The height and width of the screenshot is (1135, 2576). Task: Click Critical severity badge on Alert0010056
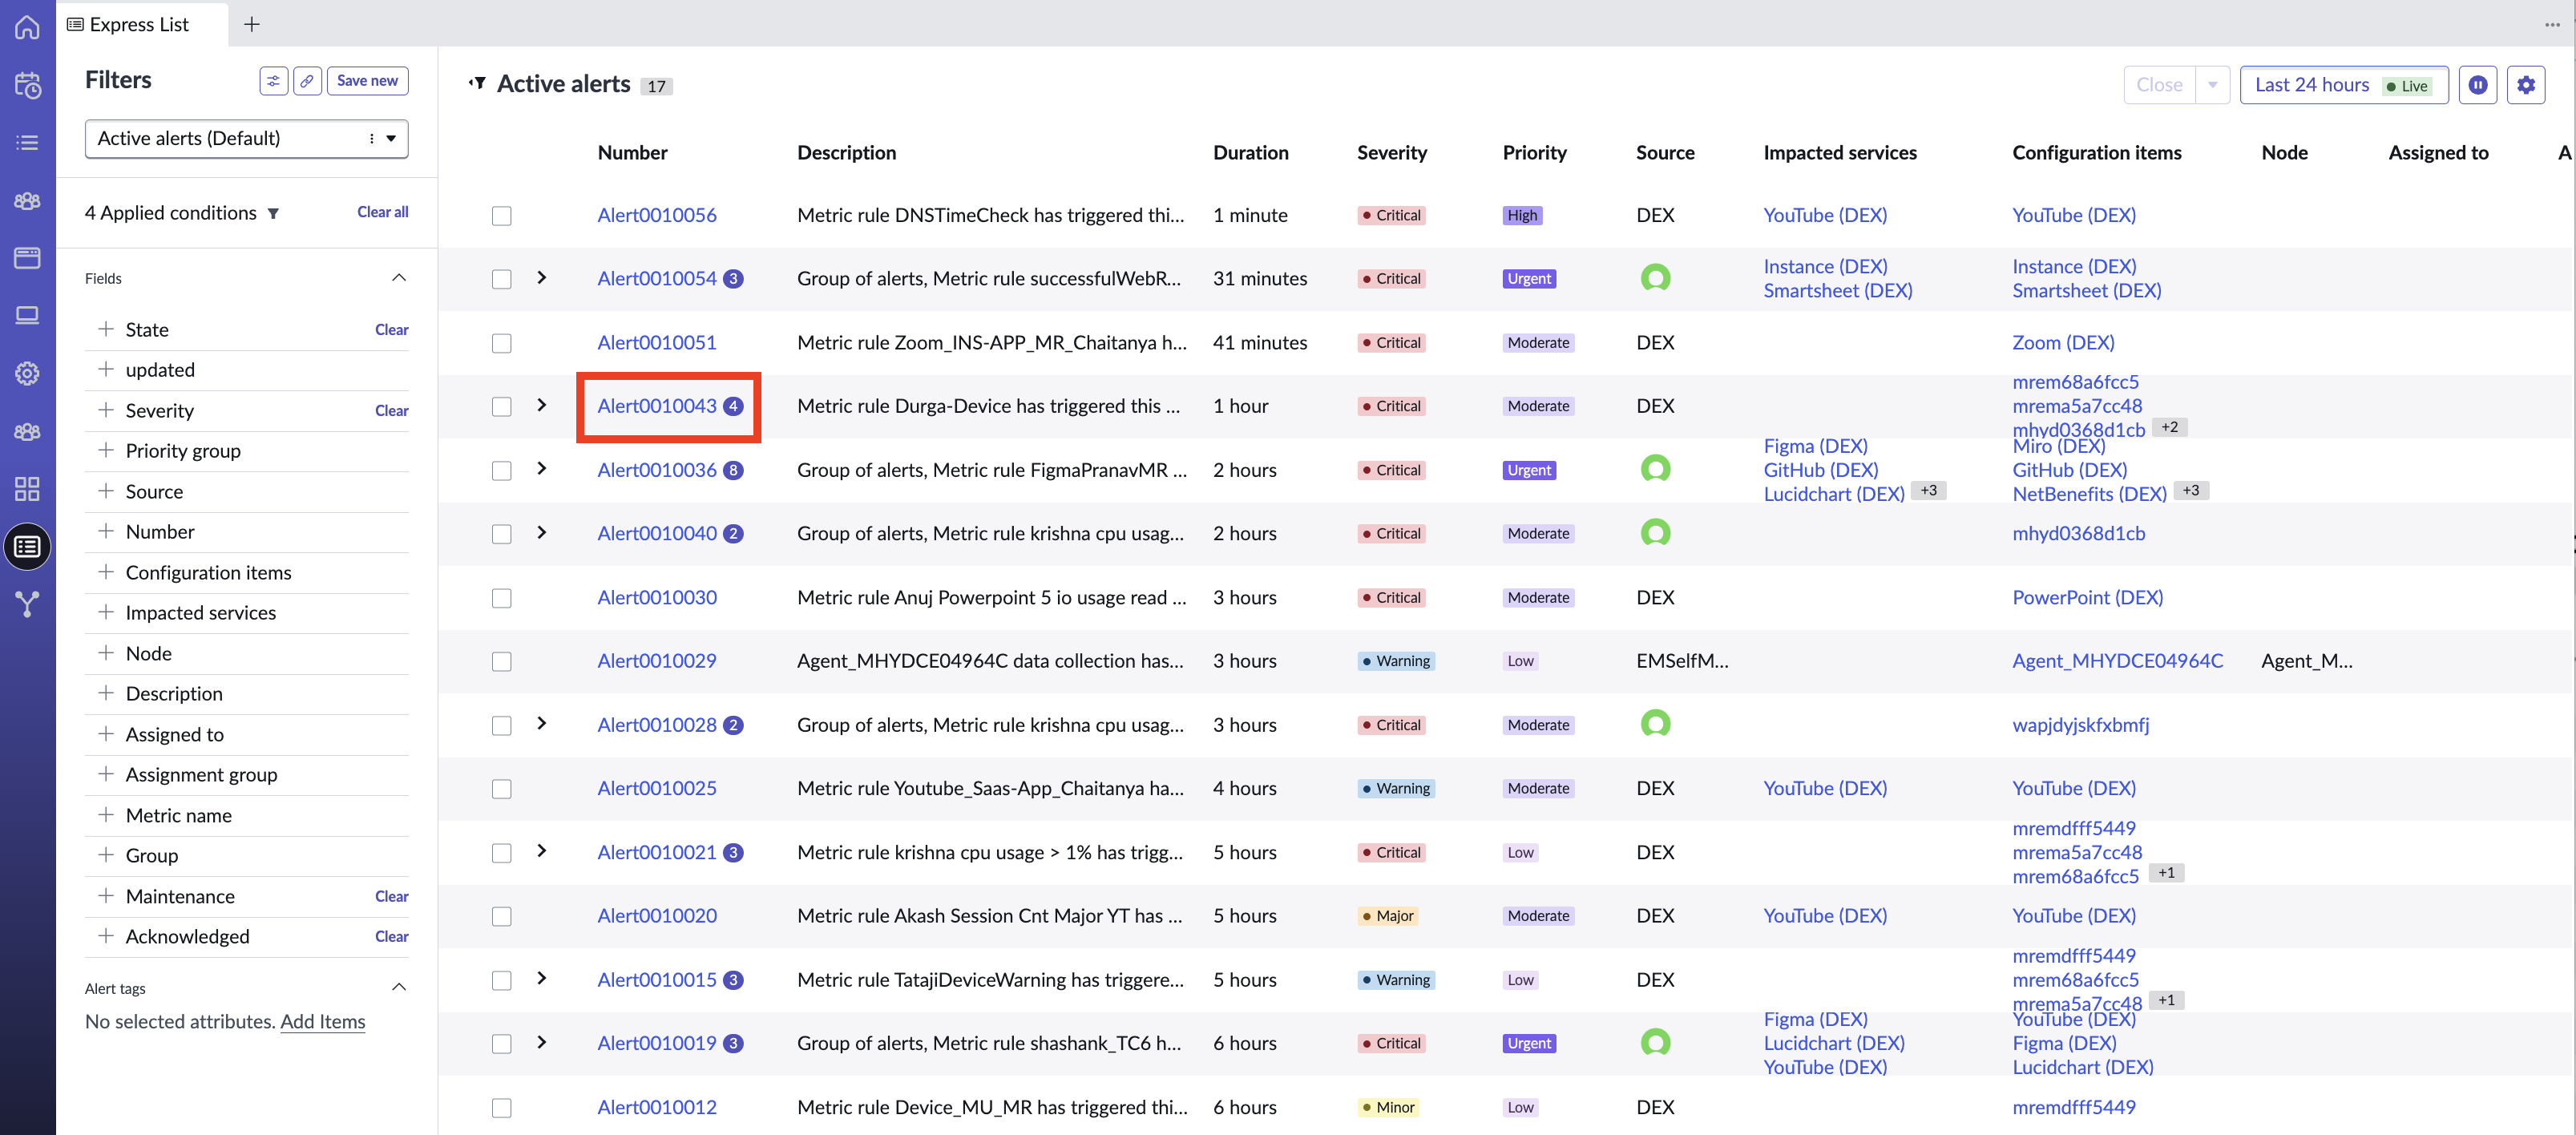[1390, 216]
